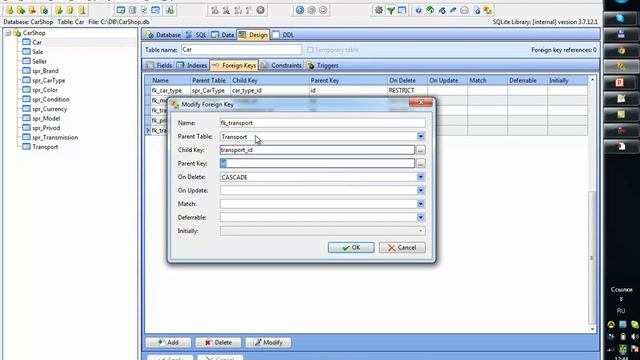Open the Triggers sub-tab
Viewport: 640px width, 360px height.
click(322, 65)
